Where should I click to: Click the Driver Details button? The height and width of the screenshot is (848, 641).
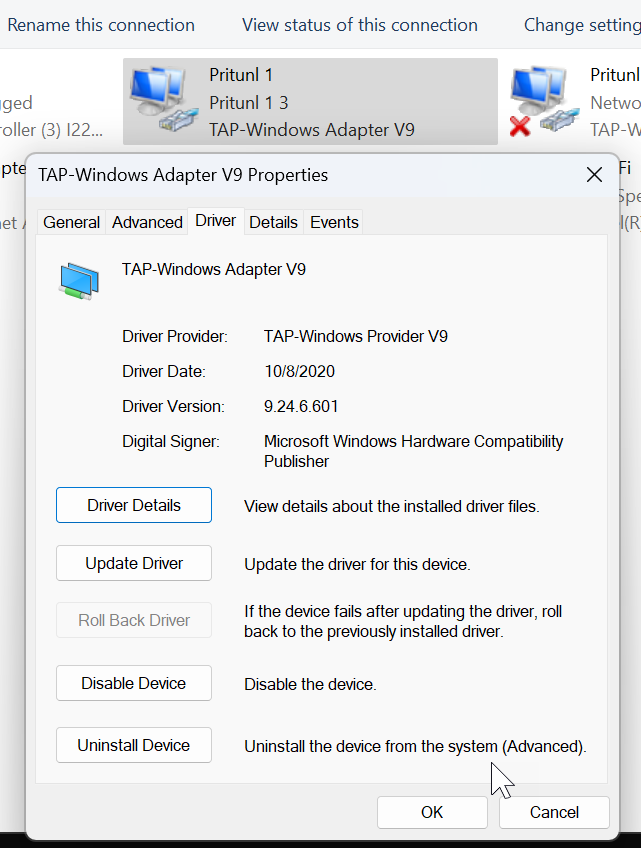tap(134, 505)
